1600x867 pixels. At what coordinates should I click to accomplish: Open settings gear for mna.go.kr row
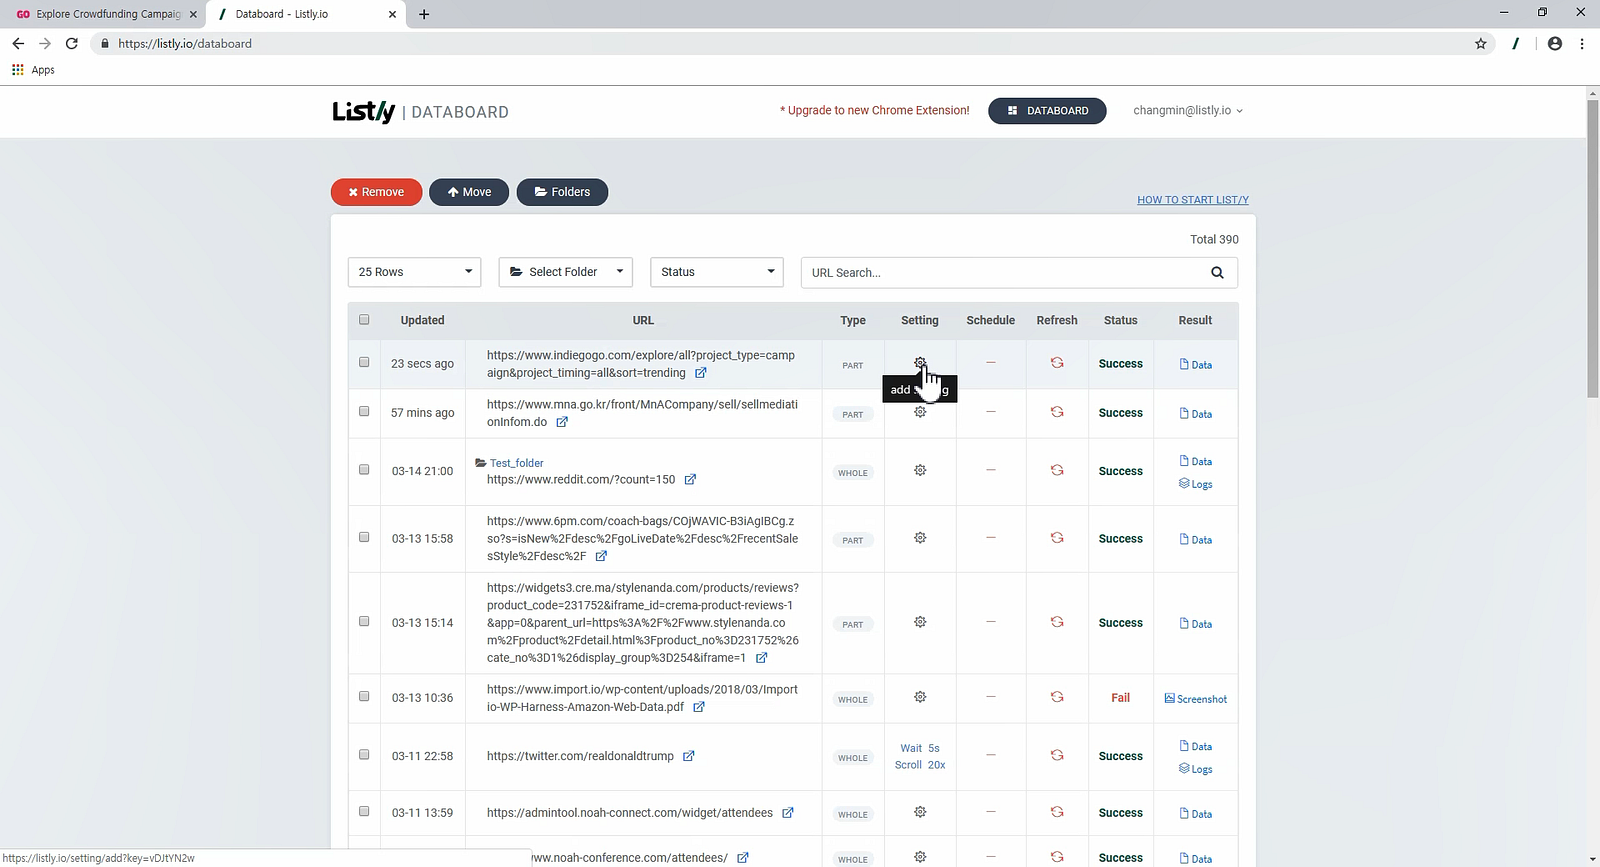coord(920,412)
